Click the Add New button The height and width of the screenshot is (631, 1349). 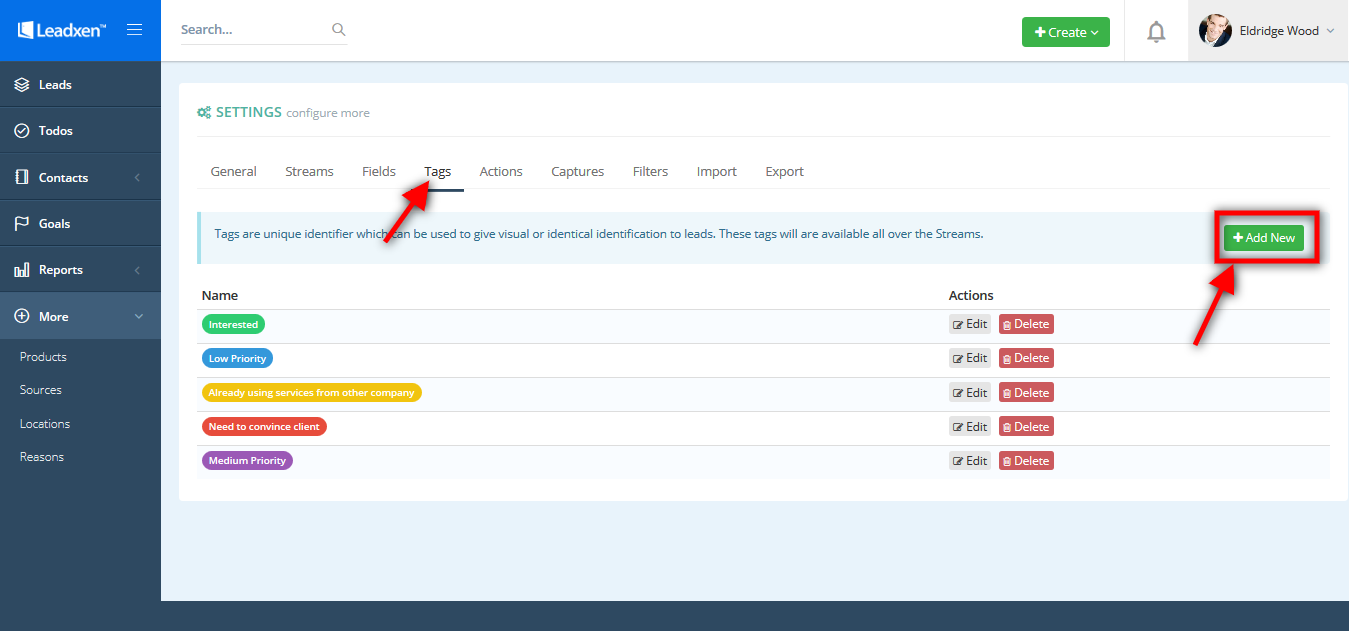coord(1264,238)
